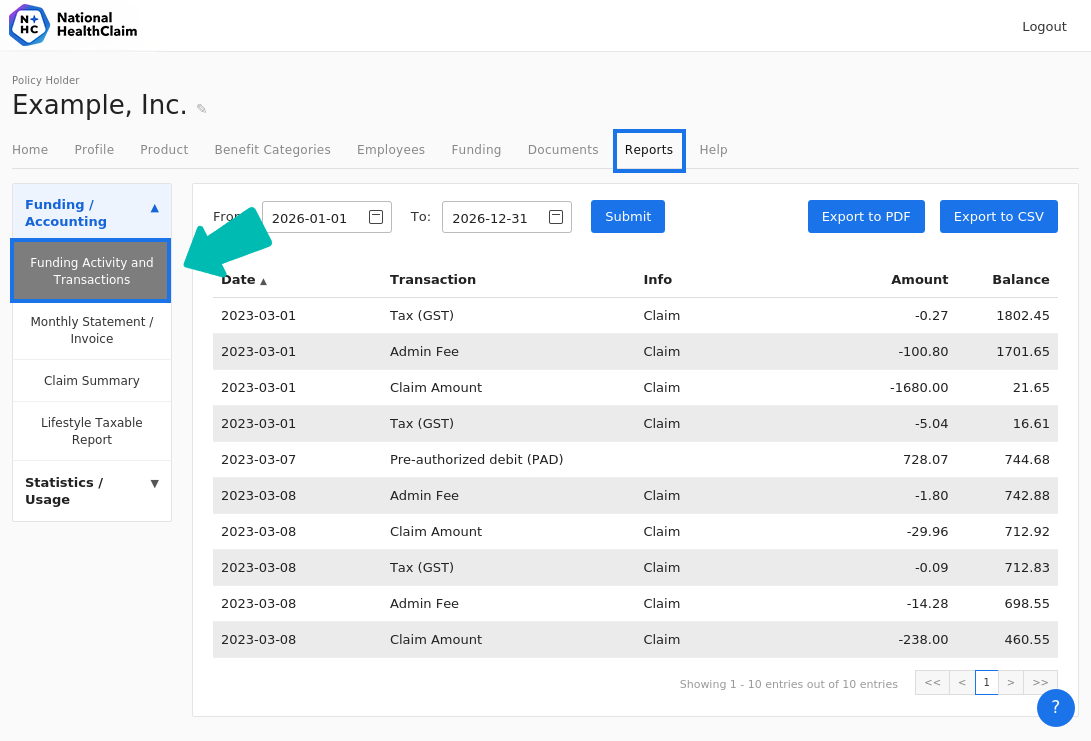
Task: Click the Submit button
Action: click(628, 216)
